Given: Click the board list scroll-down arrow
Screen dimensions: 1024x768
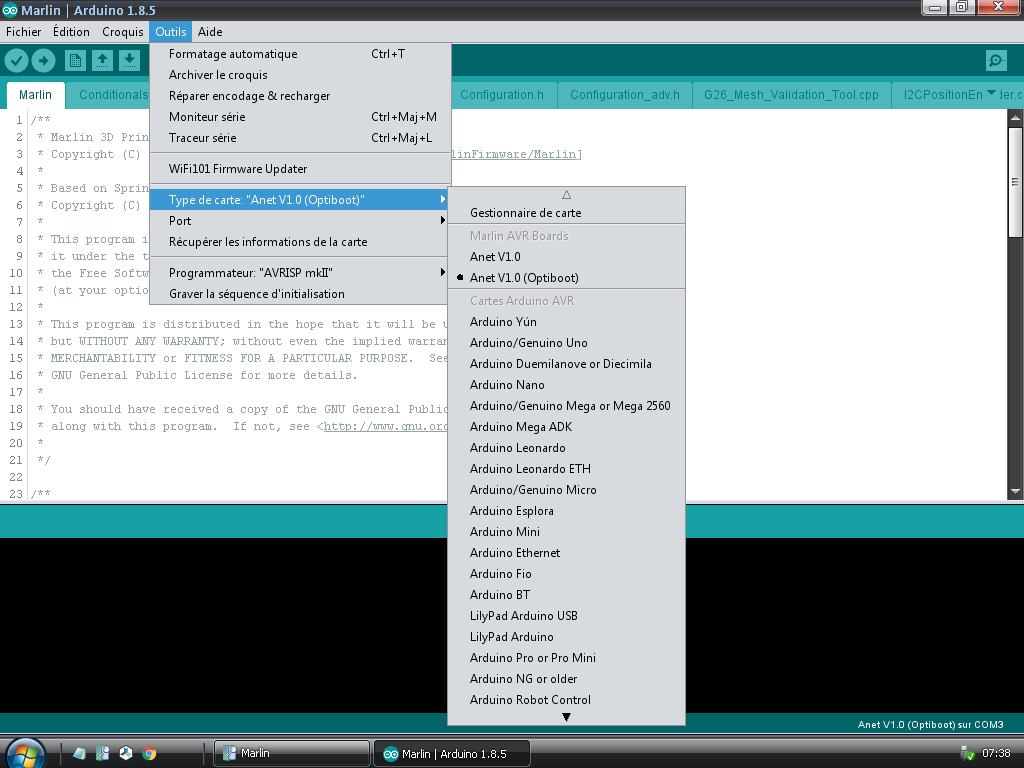Looking at the screenshot, I should 566,717.
